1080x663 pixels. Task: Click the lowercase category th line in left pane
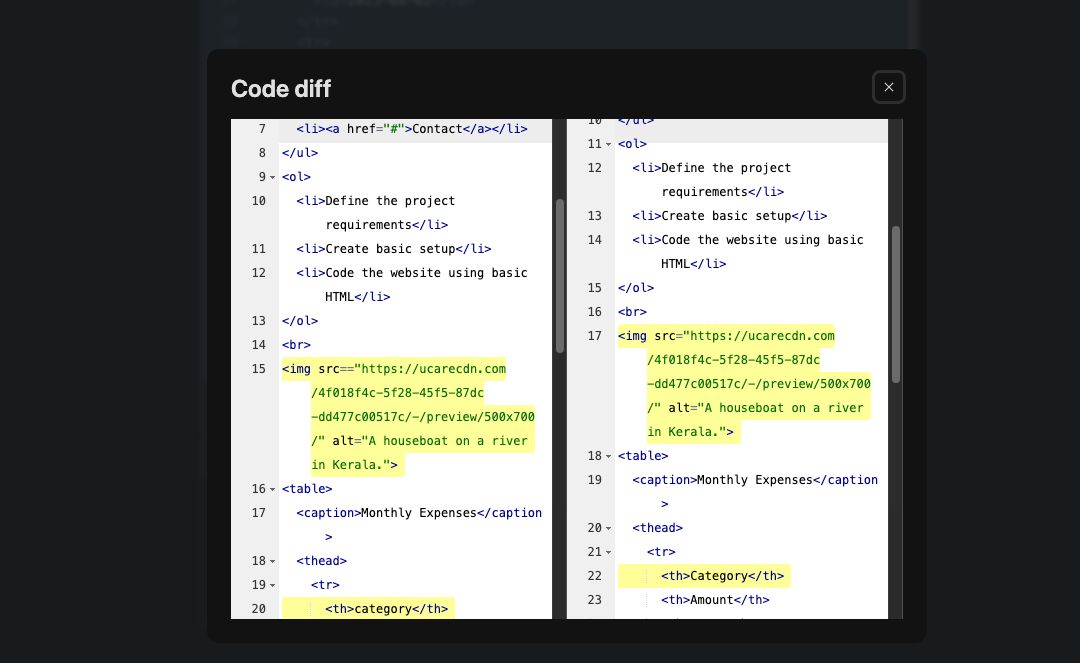point(386,609)
